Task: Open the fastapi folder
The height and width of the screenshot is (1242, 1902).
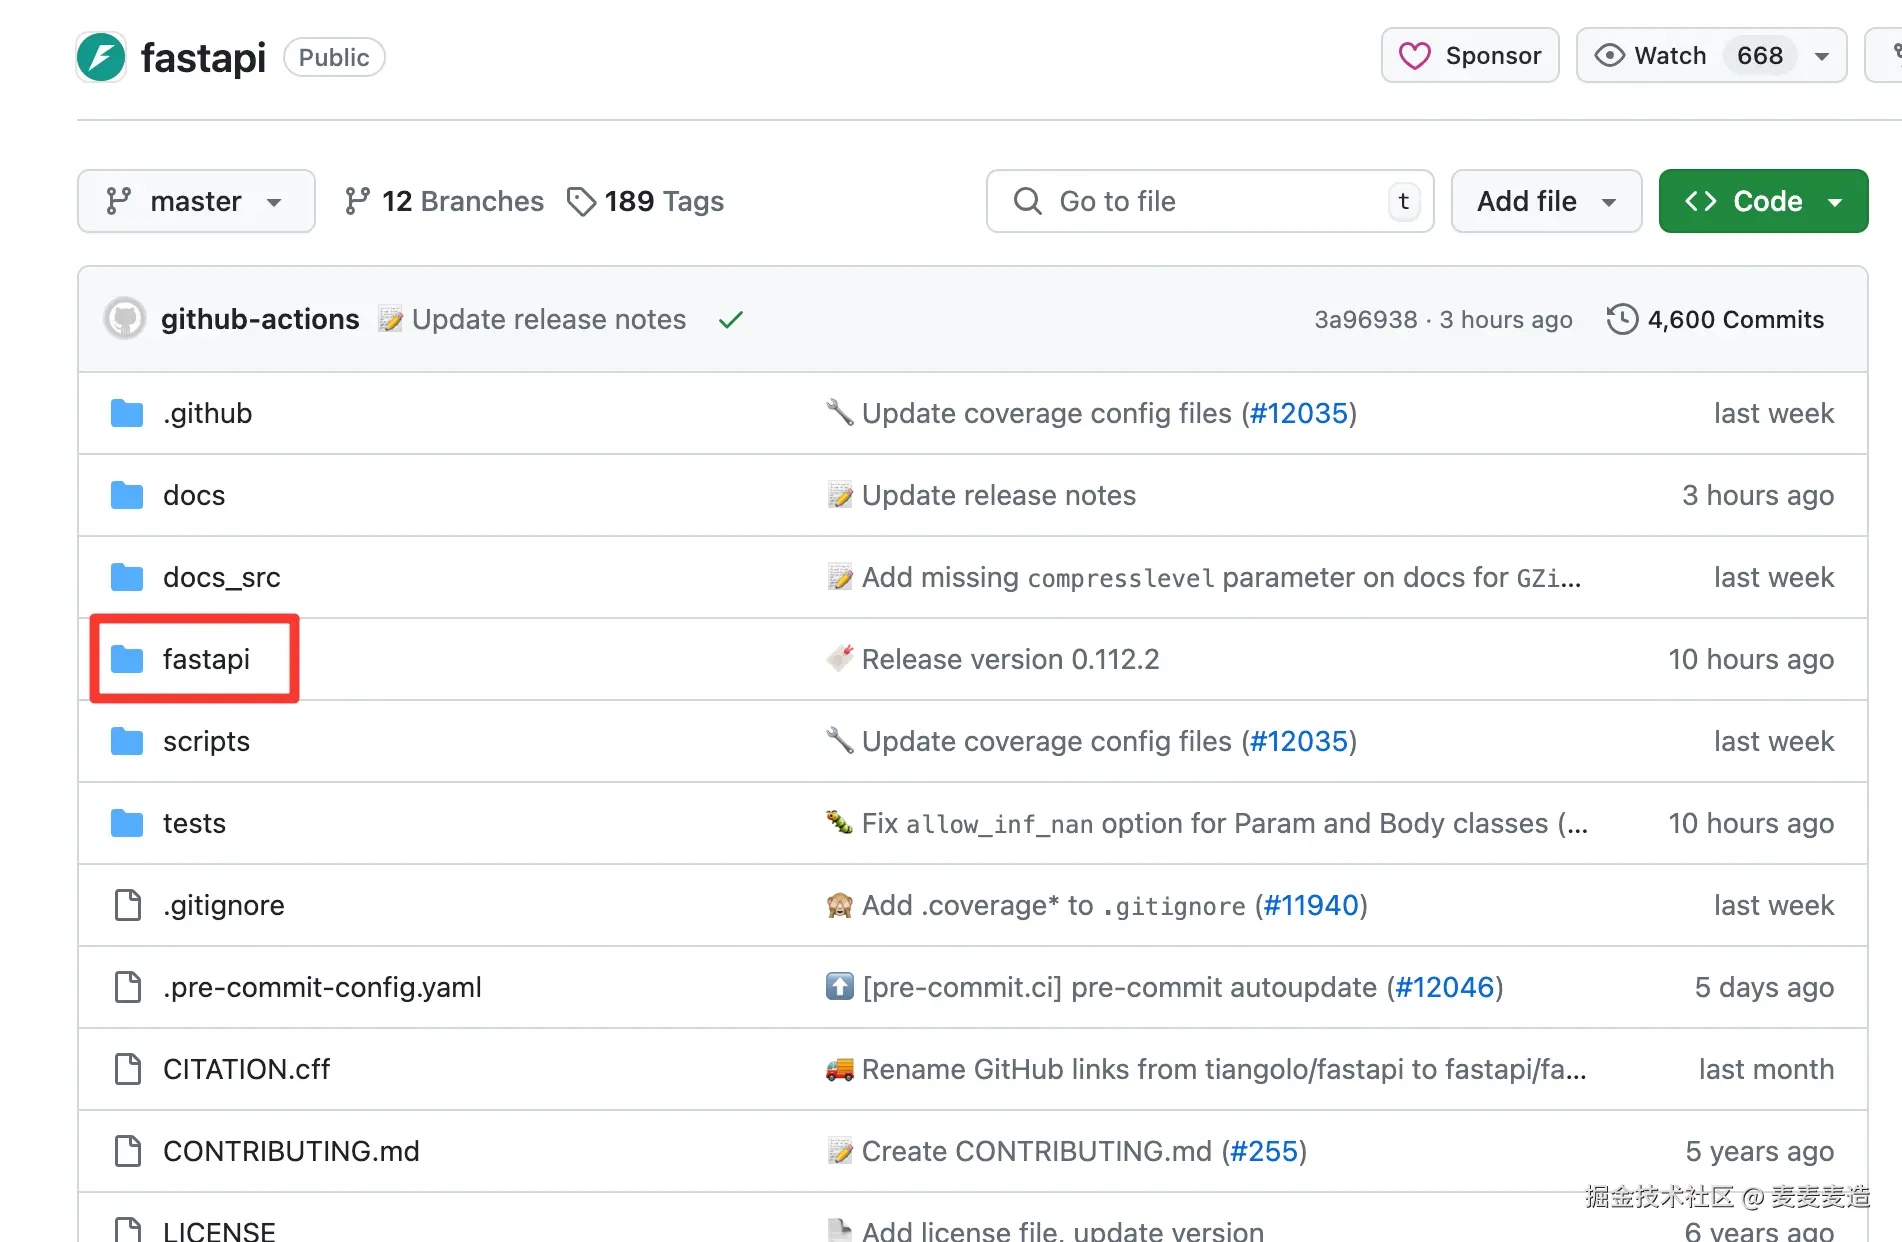Action: coord(206,659)
